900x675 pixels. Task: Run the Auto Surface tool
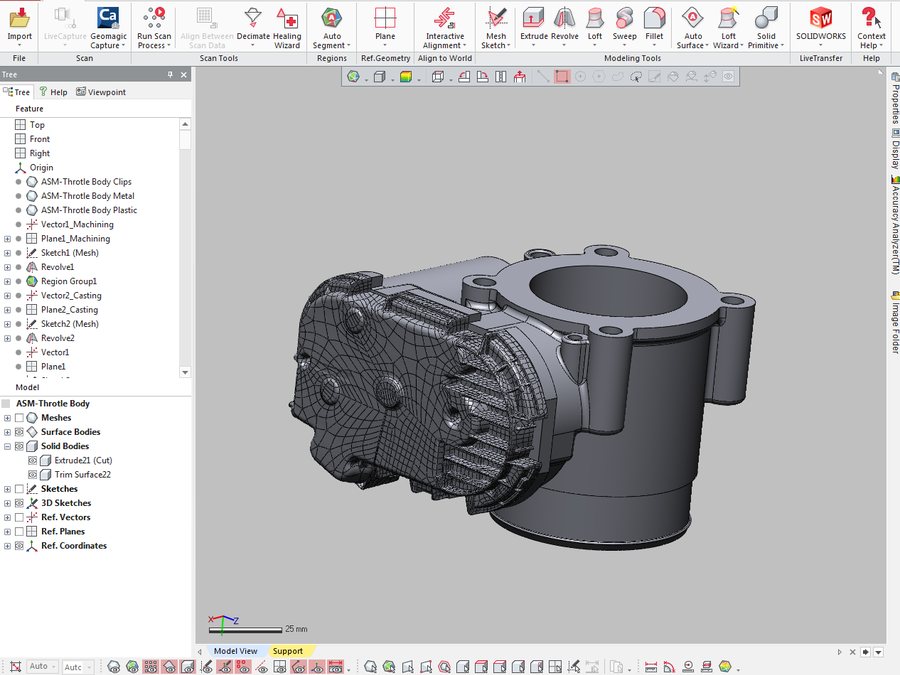(x=692, y=27)
